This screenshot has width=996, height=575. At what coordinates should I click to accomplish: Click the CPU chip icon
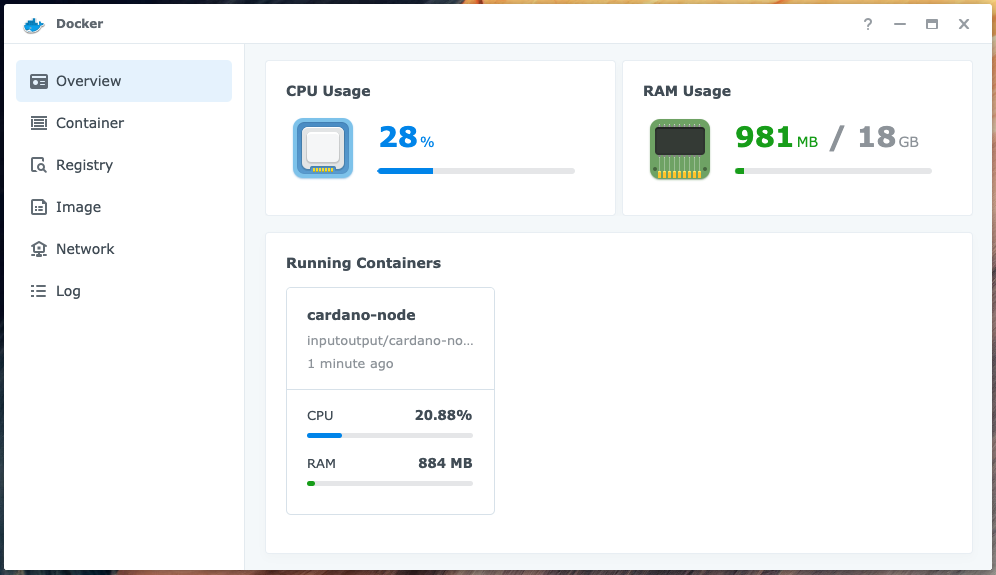[323, 148]
